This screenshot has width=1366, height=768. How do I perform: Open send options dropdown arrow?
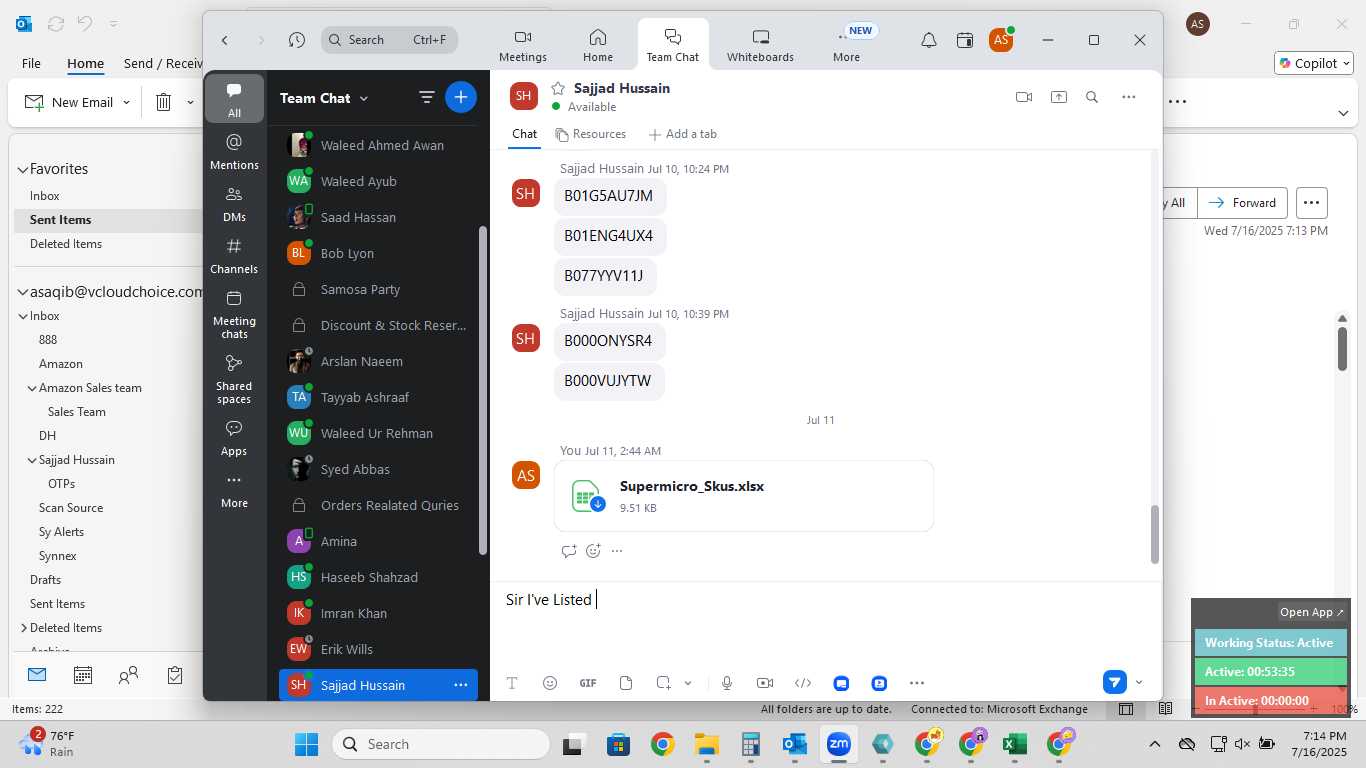[x=1139, y=683]
